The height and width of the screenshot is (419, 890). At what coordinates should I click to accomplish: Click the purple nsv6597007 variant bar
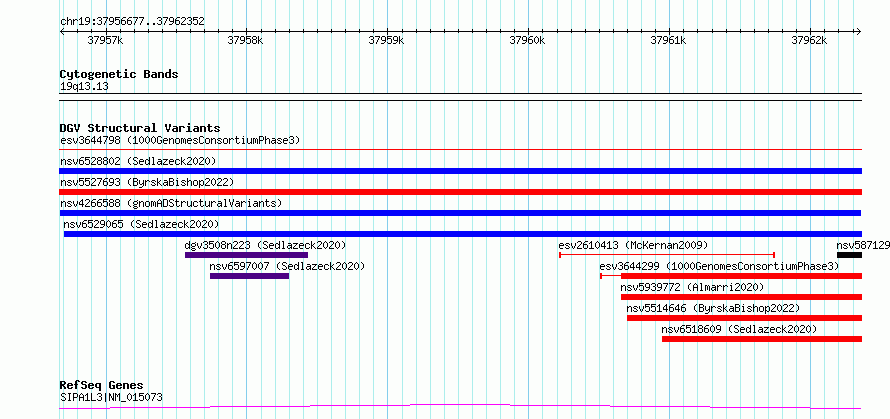coord(249,276)
